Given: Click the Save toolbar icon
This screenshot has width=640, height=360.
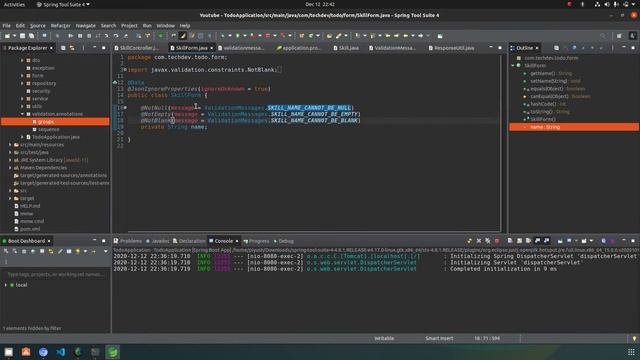Looking at the screenshot, I should (x=22, y=36).
